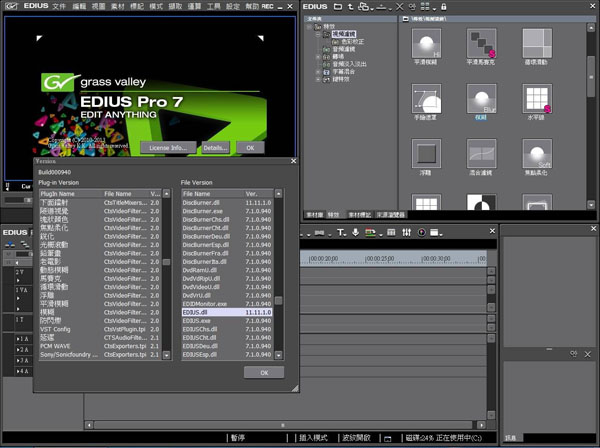
Task: Expand the 轉場 tree node
Action: pyautogui.click(x=318, y=57)
